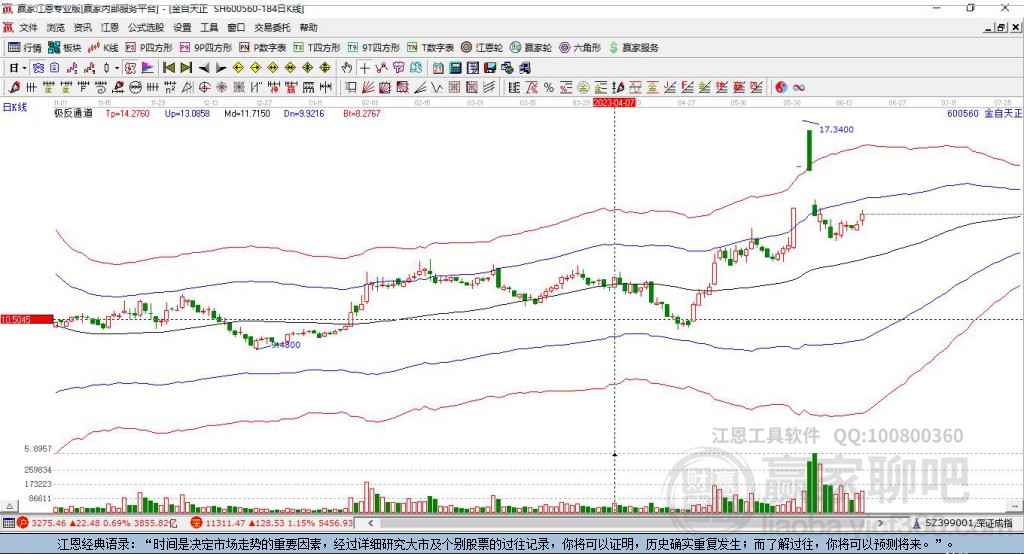Screen dimensions: 1024x554
Task: Click the 17.3400 high price label
Action: pos(837,129)
